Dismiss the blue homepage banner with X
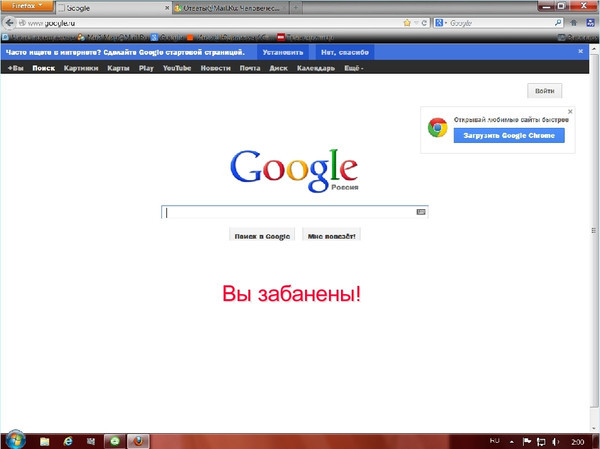Screen dimensions: 600x449 580,51
